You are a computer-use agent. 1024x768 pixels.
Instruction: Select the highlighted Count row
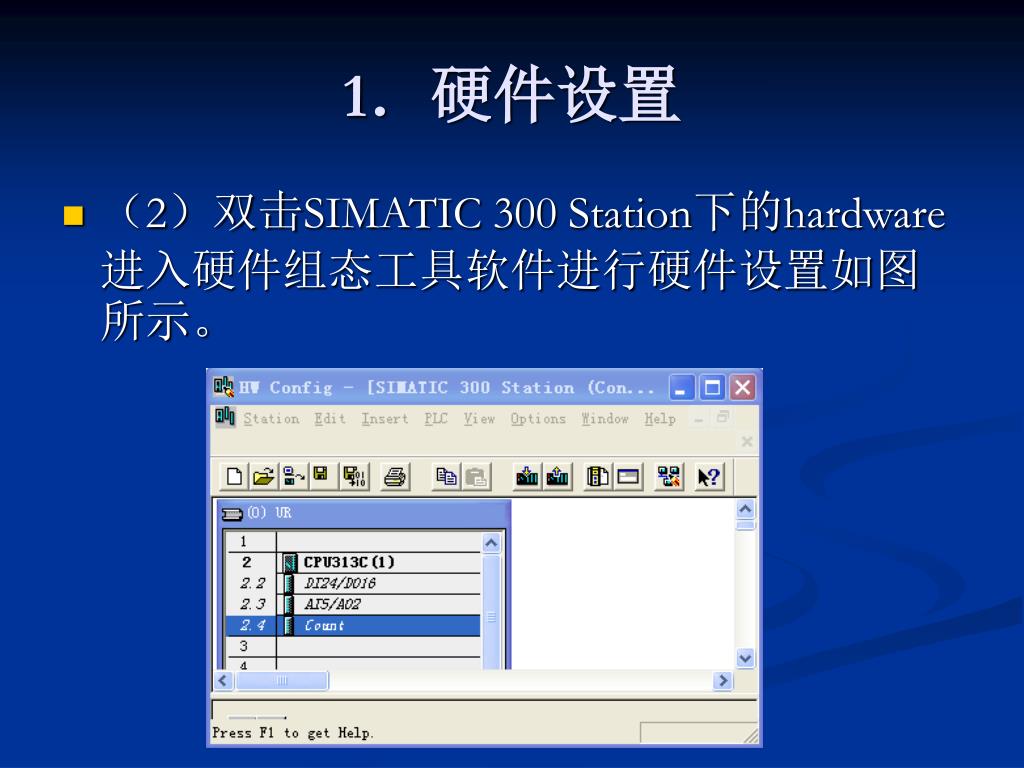point(353,625)
